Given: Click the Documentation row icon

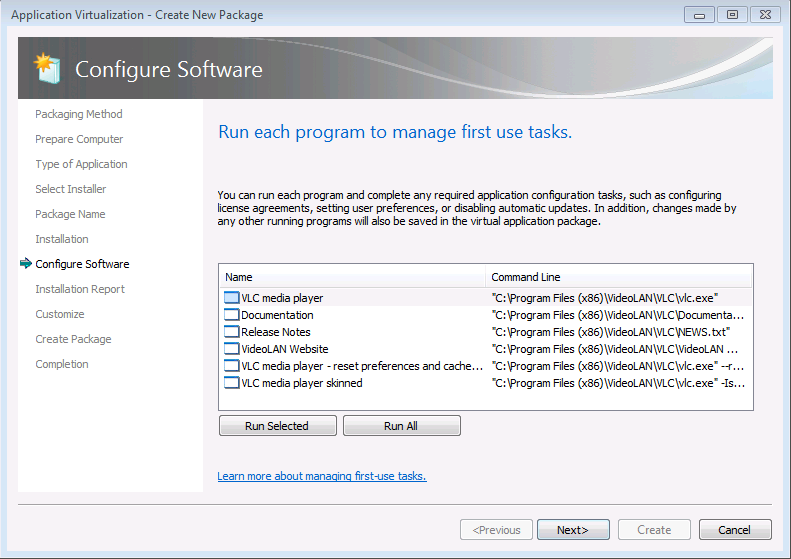Looking at the screenshot, I should [x=232, y=315].
